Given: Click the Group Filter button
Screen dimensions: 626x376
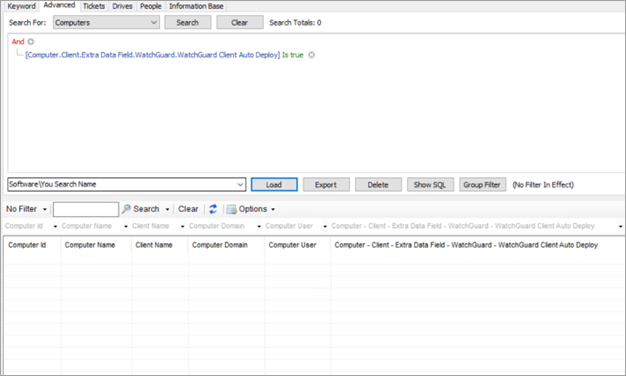Looking at the screenshot, I should (482, 184).
